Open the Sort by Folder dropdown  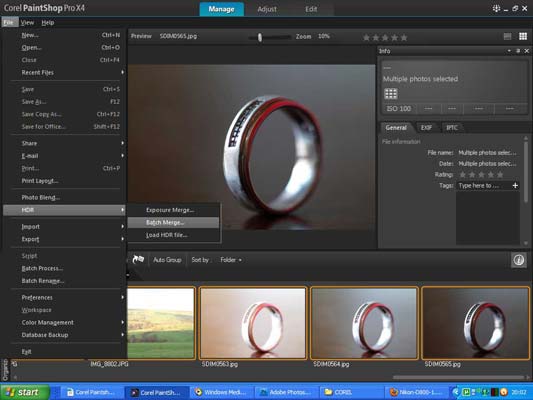click(231, 260)
